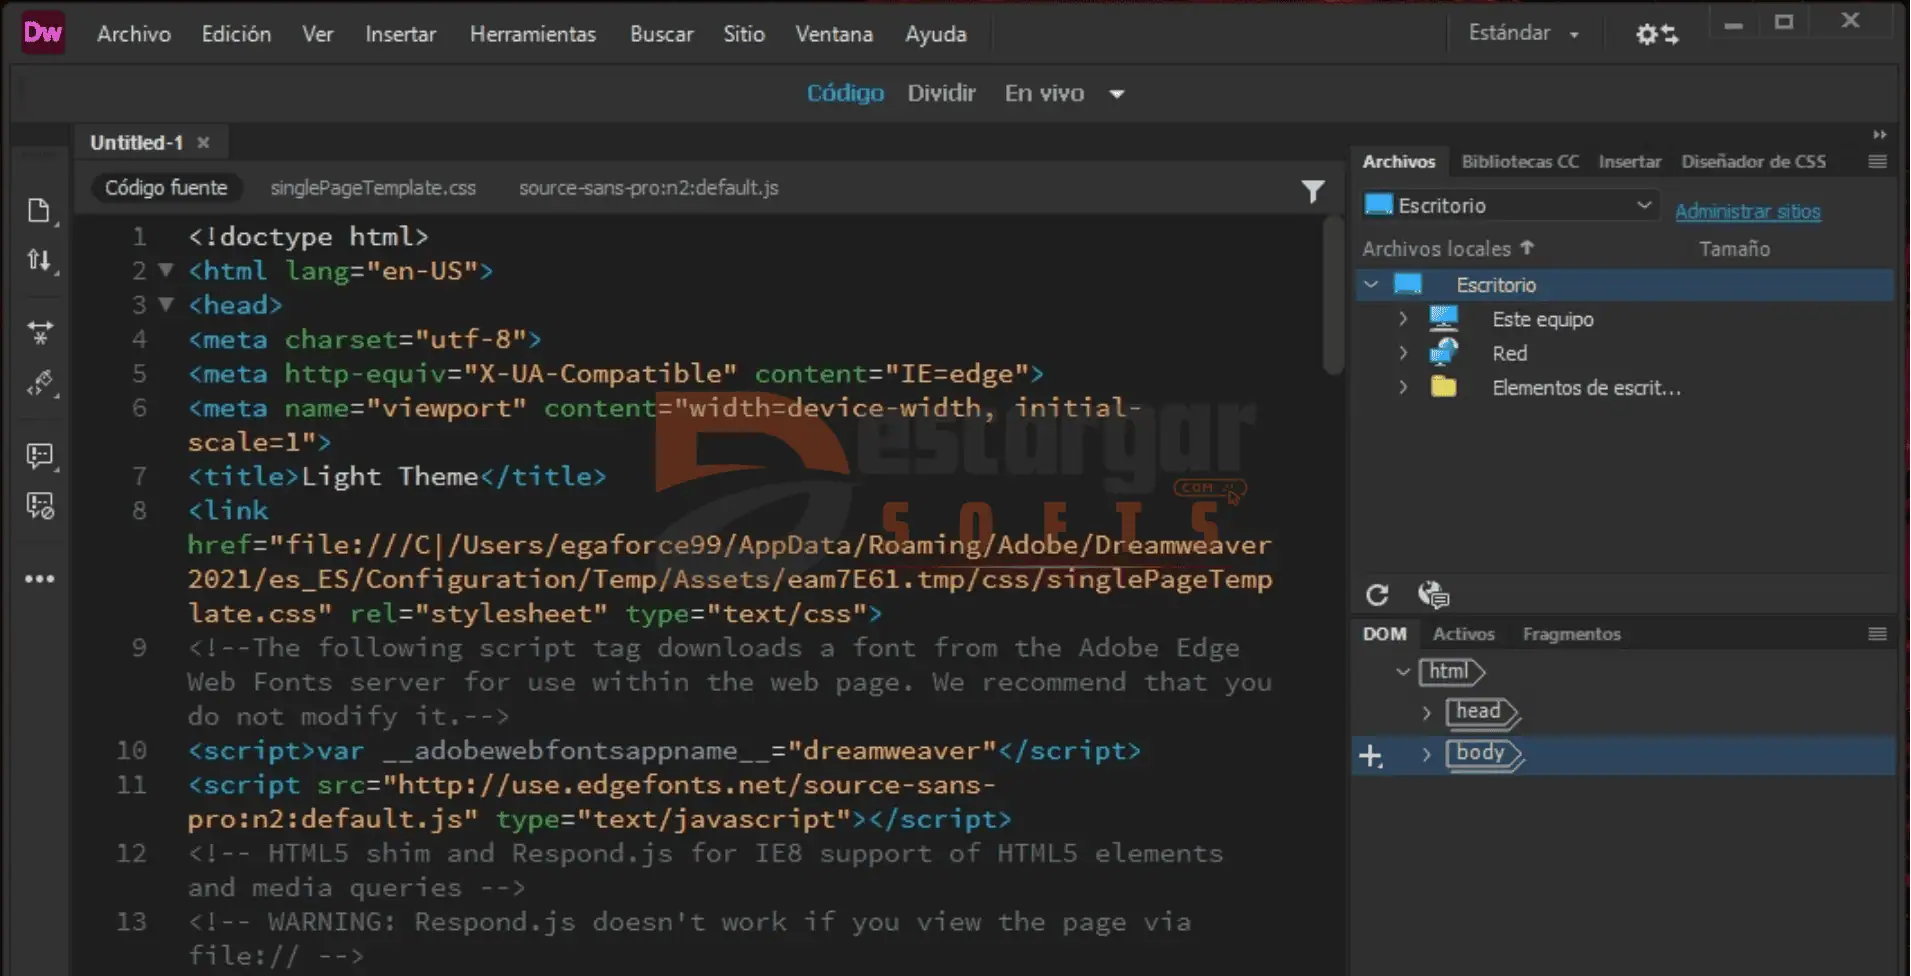Switch to En vivo view
The width and height of the screenshot is (1911, 976).
(x=1044, y=93)
